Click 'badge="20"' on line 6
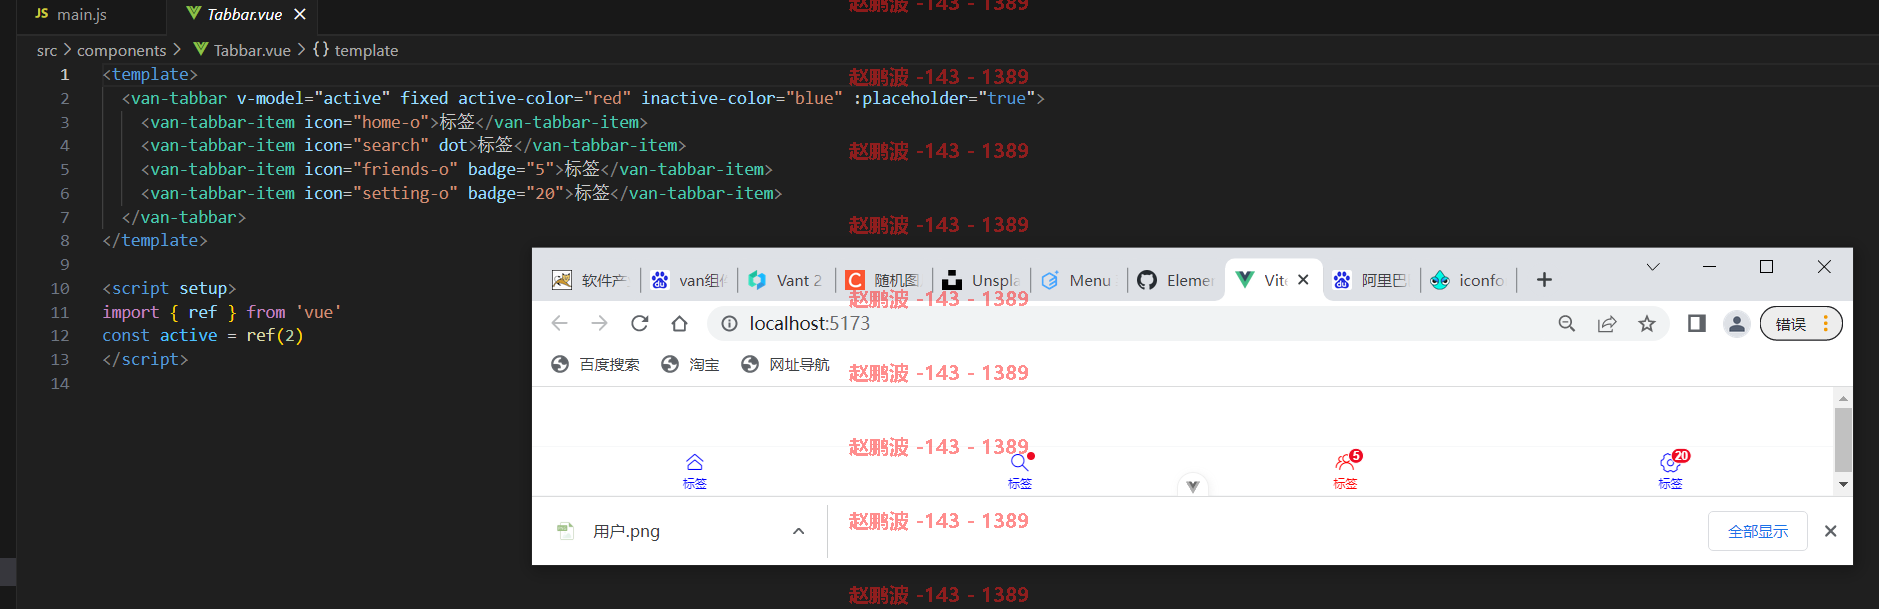1879x609 pixels. (516, 193)
